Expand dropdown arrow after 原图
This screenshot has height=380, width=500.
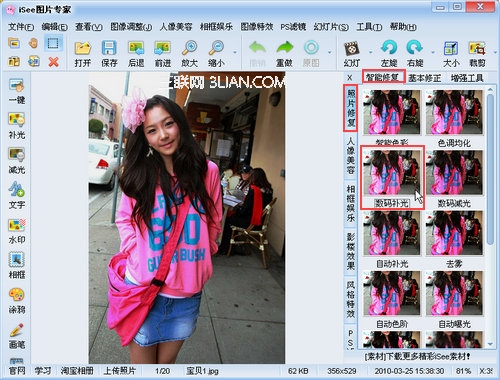tap(330, 52)
